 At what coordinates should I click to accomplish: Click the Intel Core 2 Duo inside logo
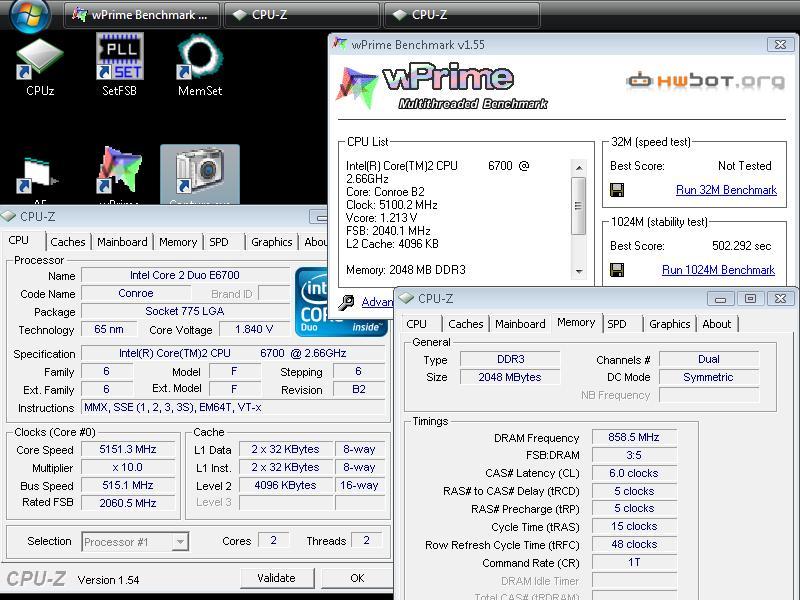[341, 301]
